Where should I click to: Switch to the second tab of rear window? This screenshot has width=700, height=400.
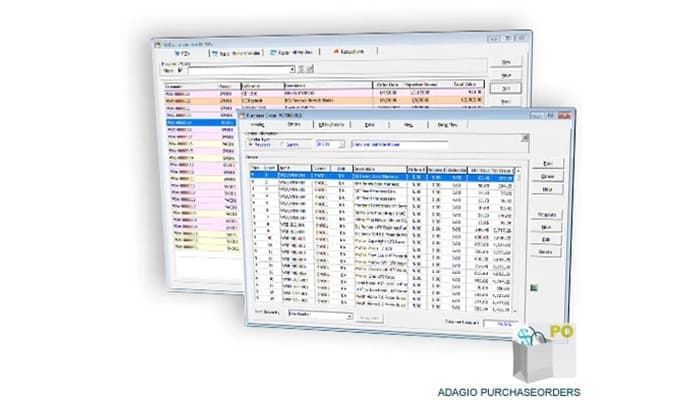[x=236, y=53]
